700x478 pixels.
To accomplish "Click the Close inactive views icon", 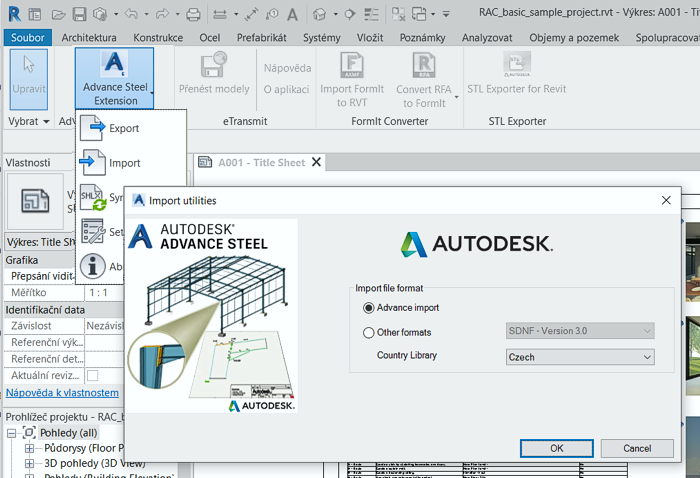I will click(398, 15).
